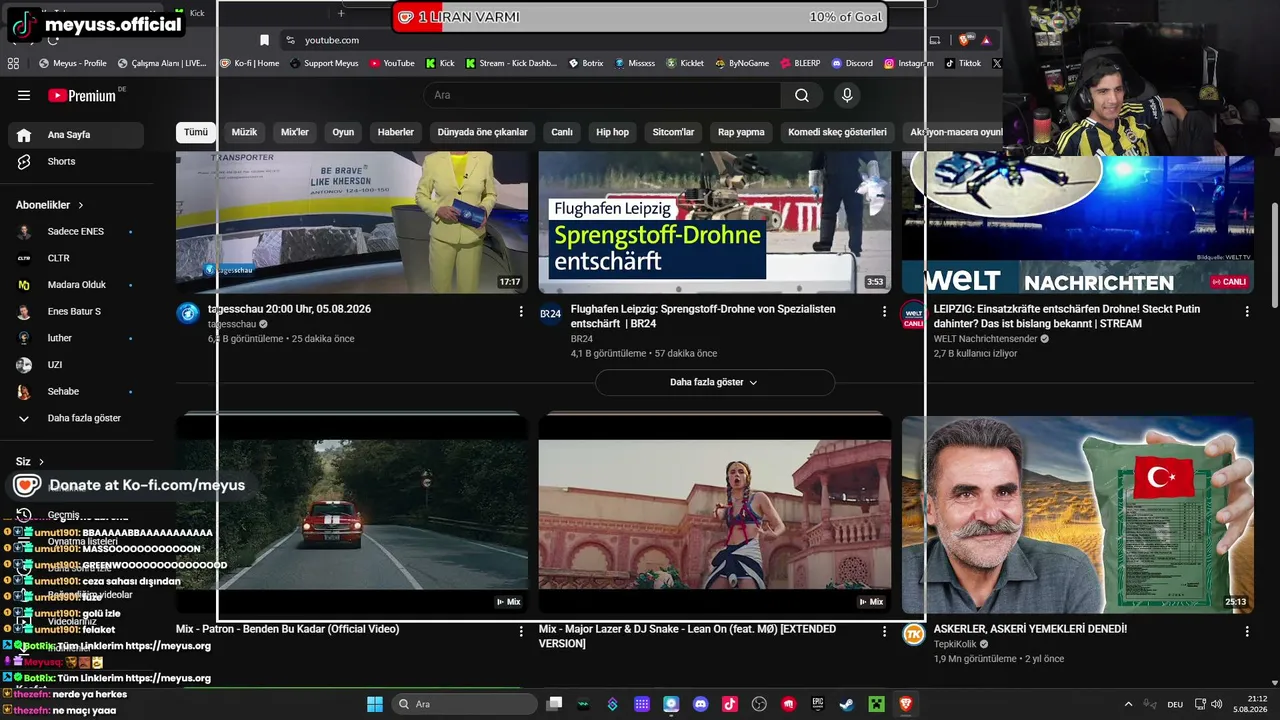Switch to Brave browser in the taskbar
The image size is (1280, 720).
click(906, 704)
